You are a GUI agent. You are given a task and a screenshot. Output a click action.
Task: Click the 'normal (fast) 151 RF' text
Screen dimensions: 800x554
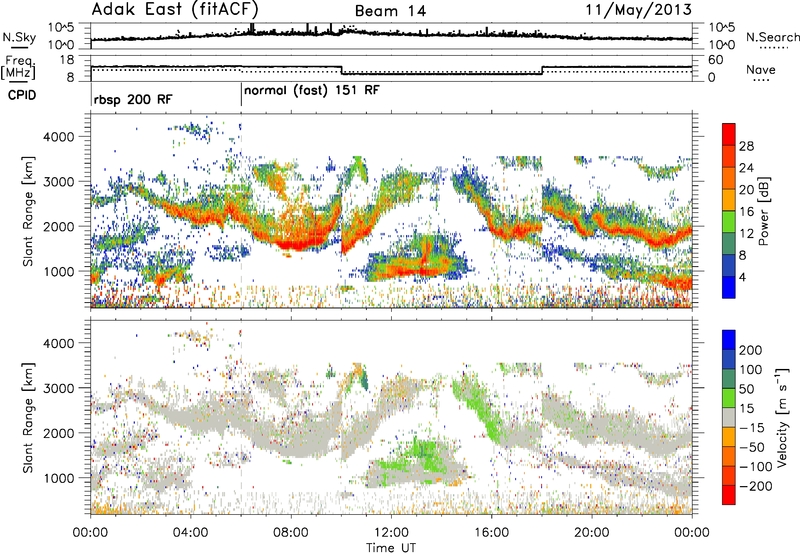coord(312,91)
